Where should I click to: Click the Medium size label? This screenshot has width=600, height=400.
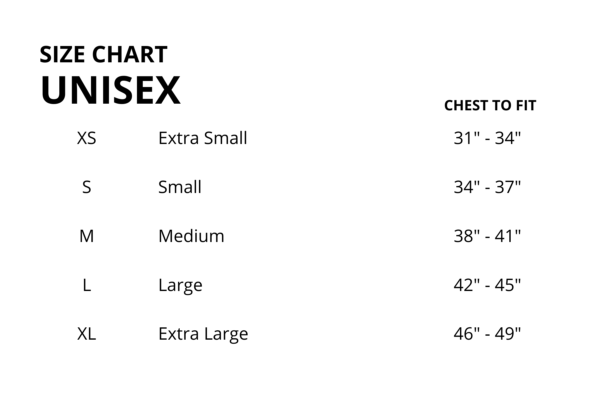click(x=191, y=236)
